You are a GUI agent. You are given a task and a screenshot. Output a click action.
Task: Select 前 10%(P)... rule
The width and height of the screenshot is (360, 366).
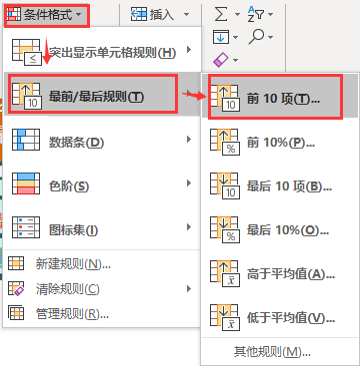[x=280, y=142]
